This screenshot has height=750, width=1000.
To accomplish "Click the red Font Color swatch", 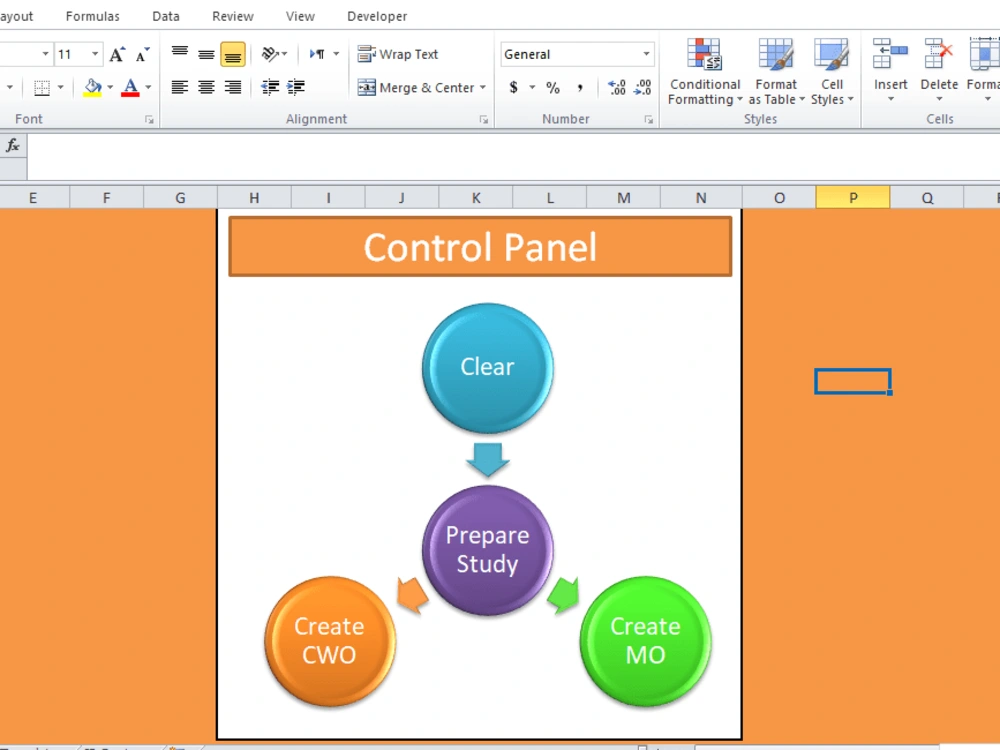I will tap(130, 87).
